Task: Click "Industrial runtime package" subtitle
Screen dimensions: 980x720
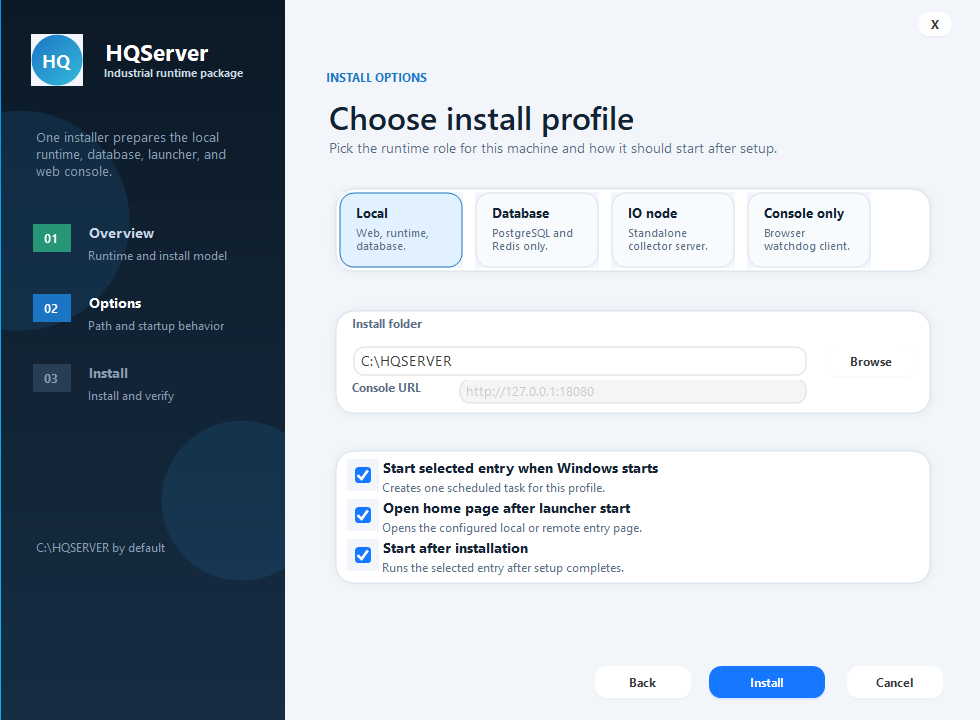Action: (x=173, y=73)
